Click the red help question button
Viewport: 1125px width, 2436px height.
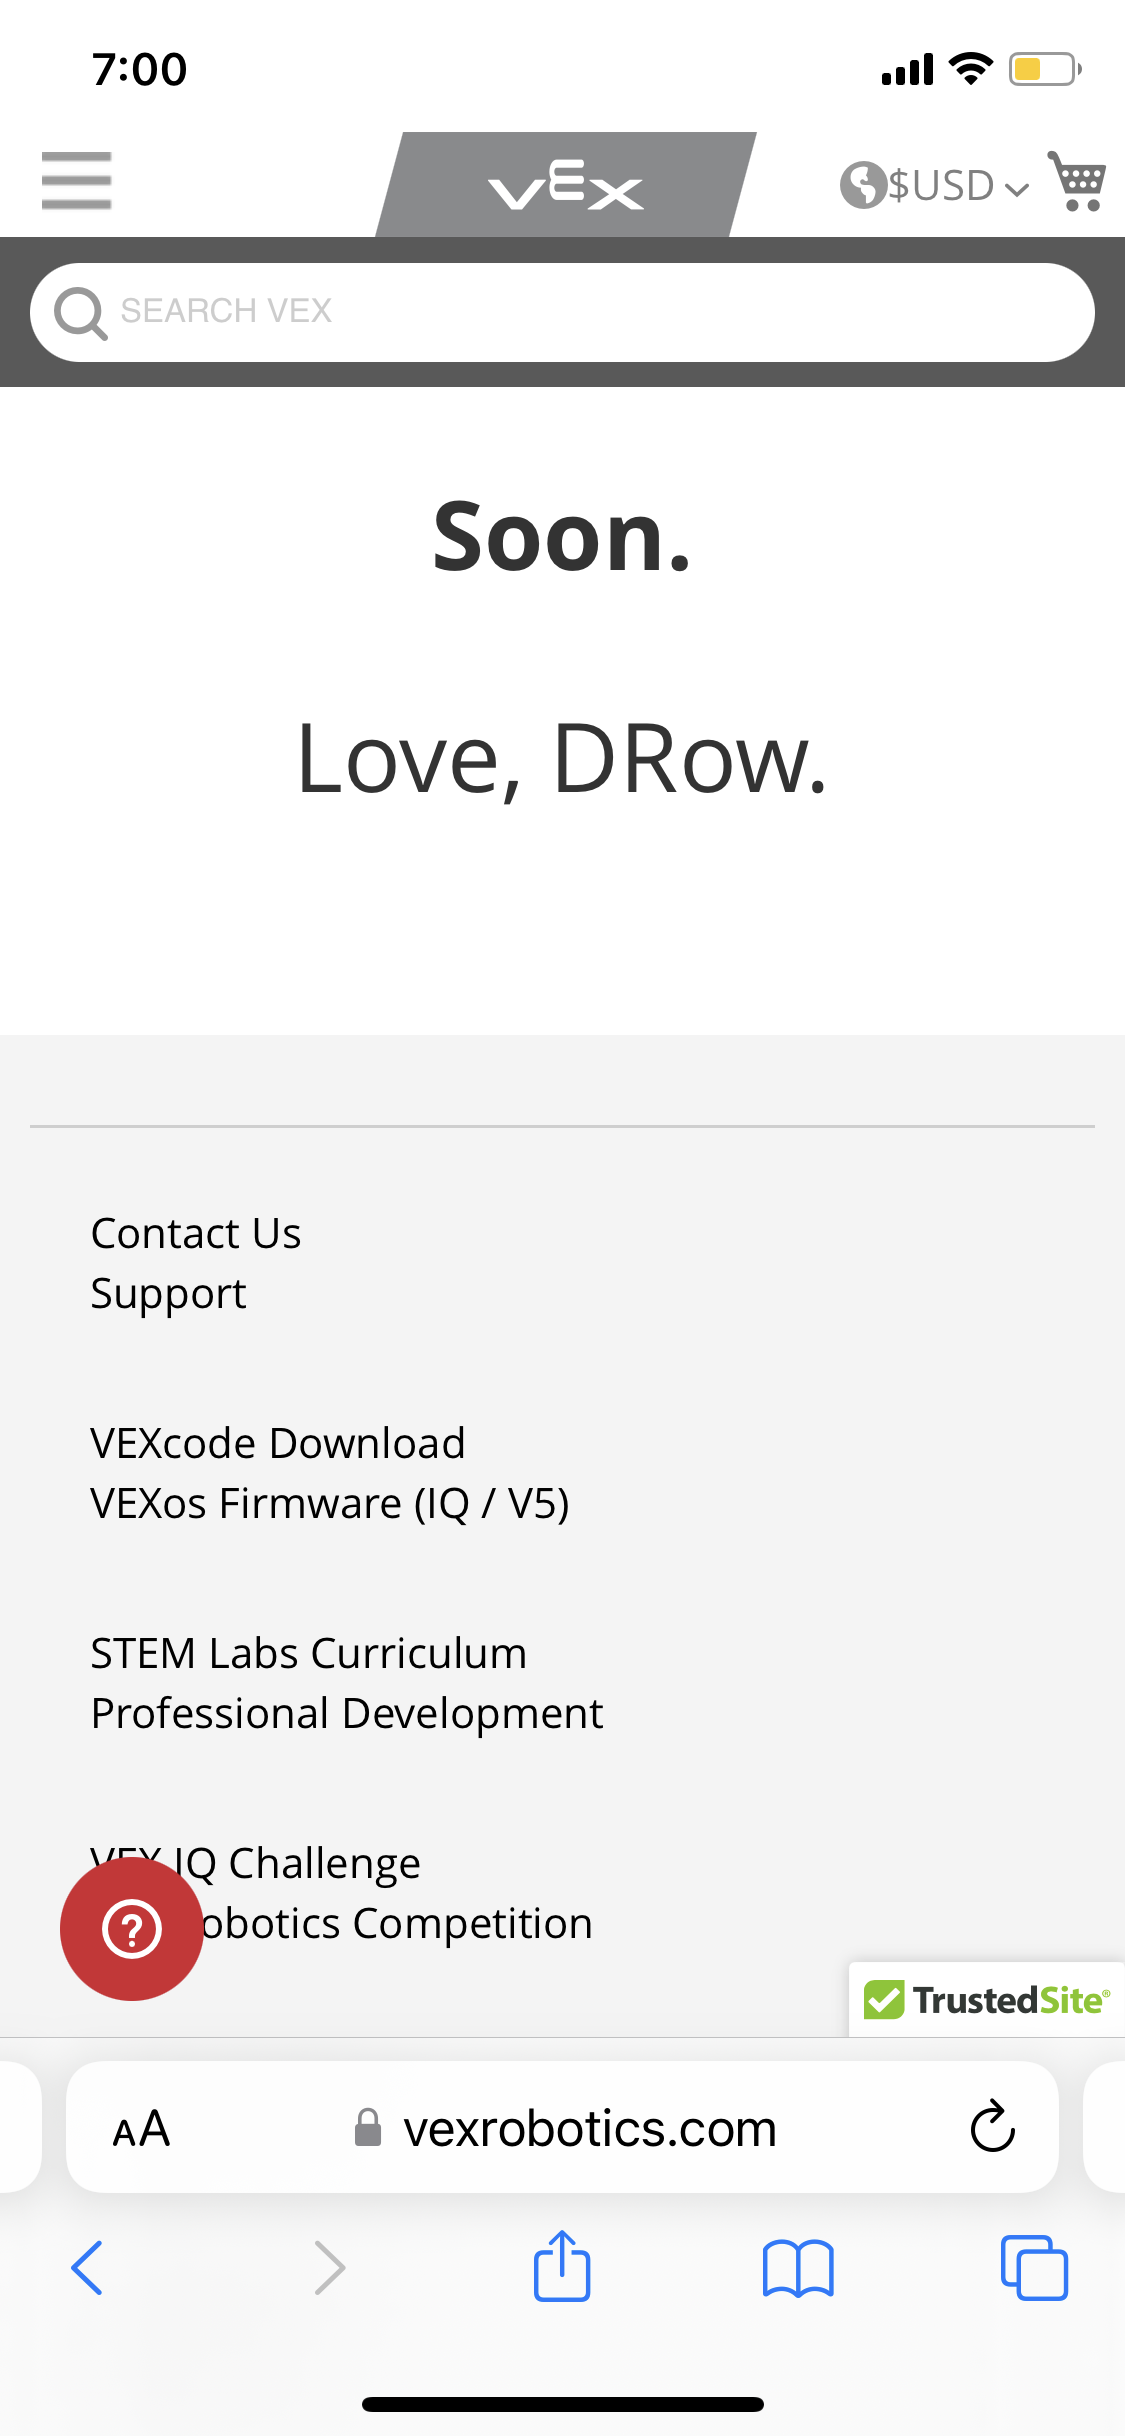tap(132, 1929)
